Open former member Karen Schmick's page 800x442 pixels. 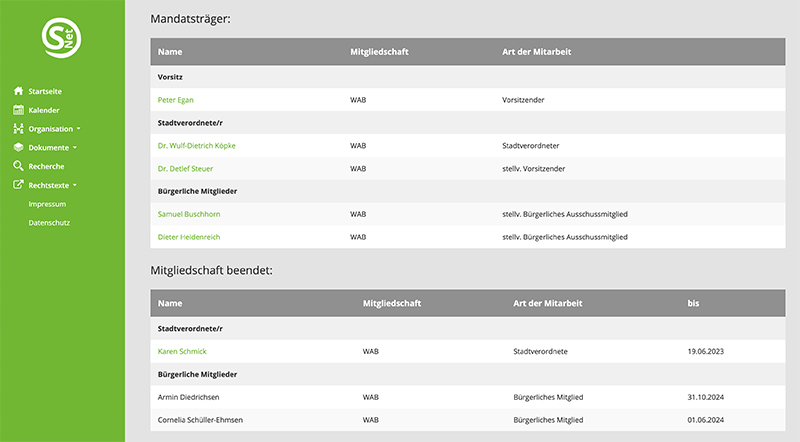tap(183, 351)
